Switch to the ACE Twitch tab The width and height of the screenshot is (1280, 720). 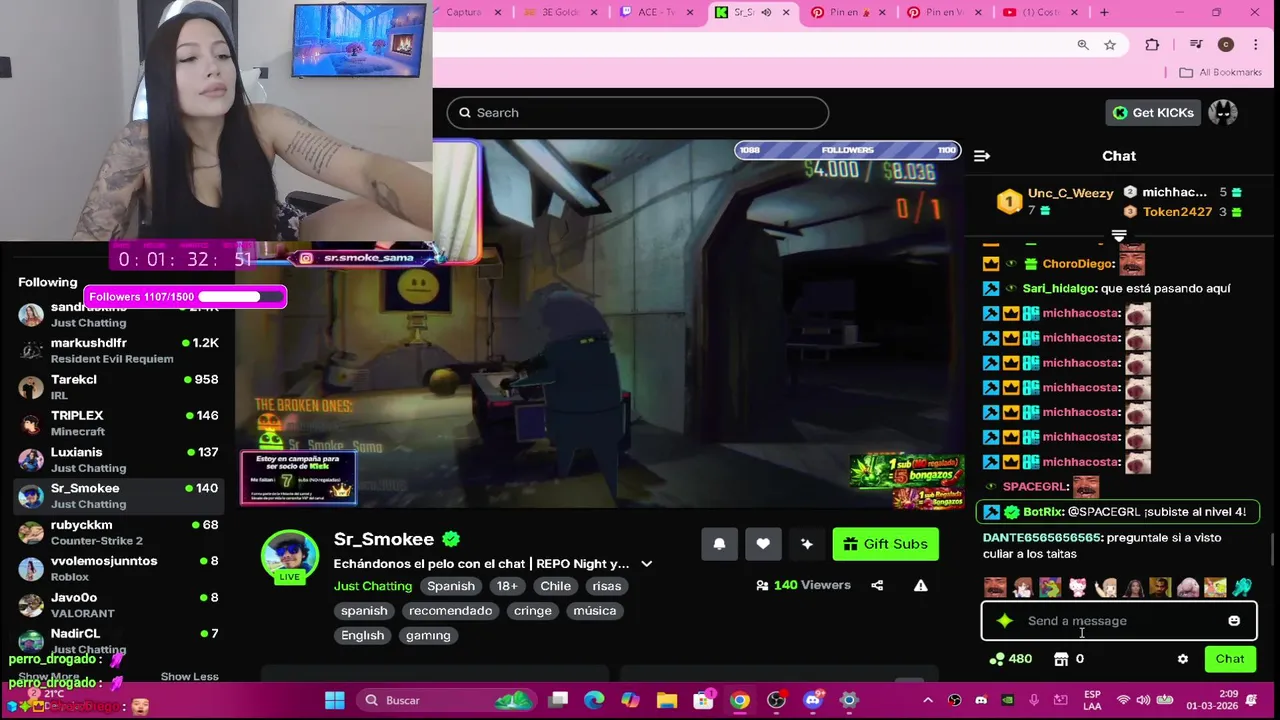point(656,12)
